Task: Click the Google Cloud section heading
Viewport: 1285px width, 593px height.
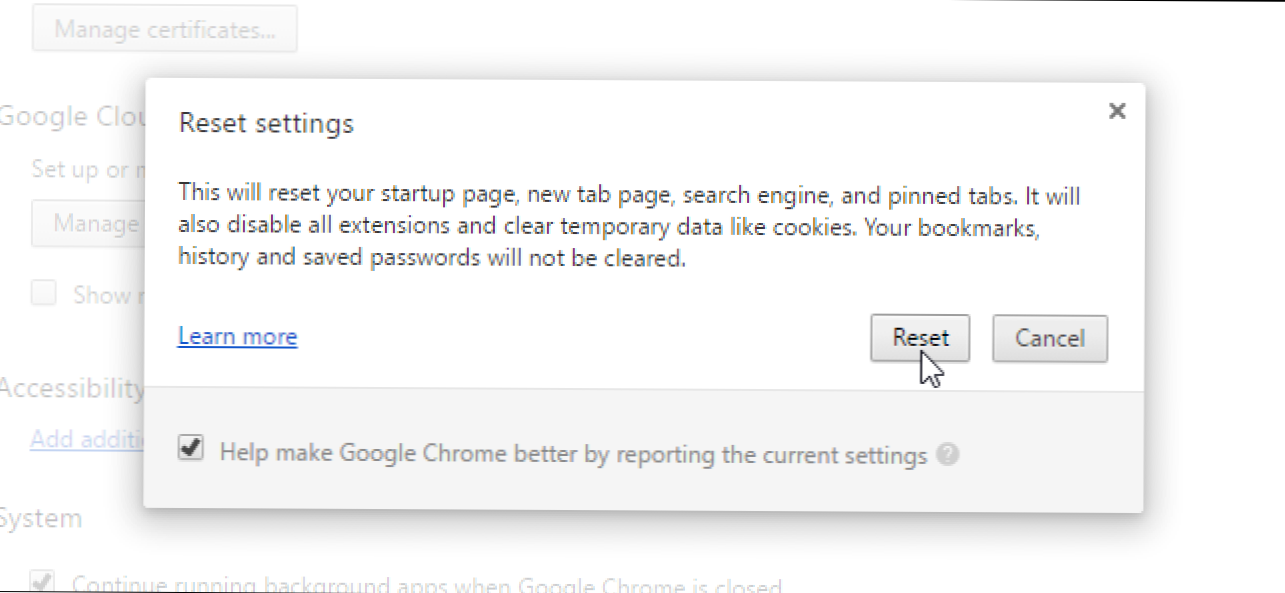Action: tap(72, 117)
